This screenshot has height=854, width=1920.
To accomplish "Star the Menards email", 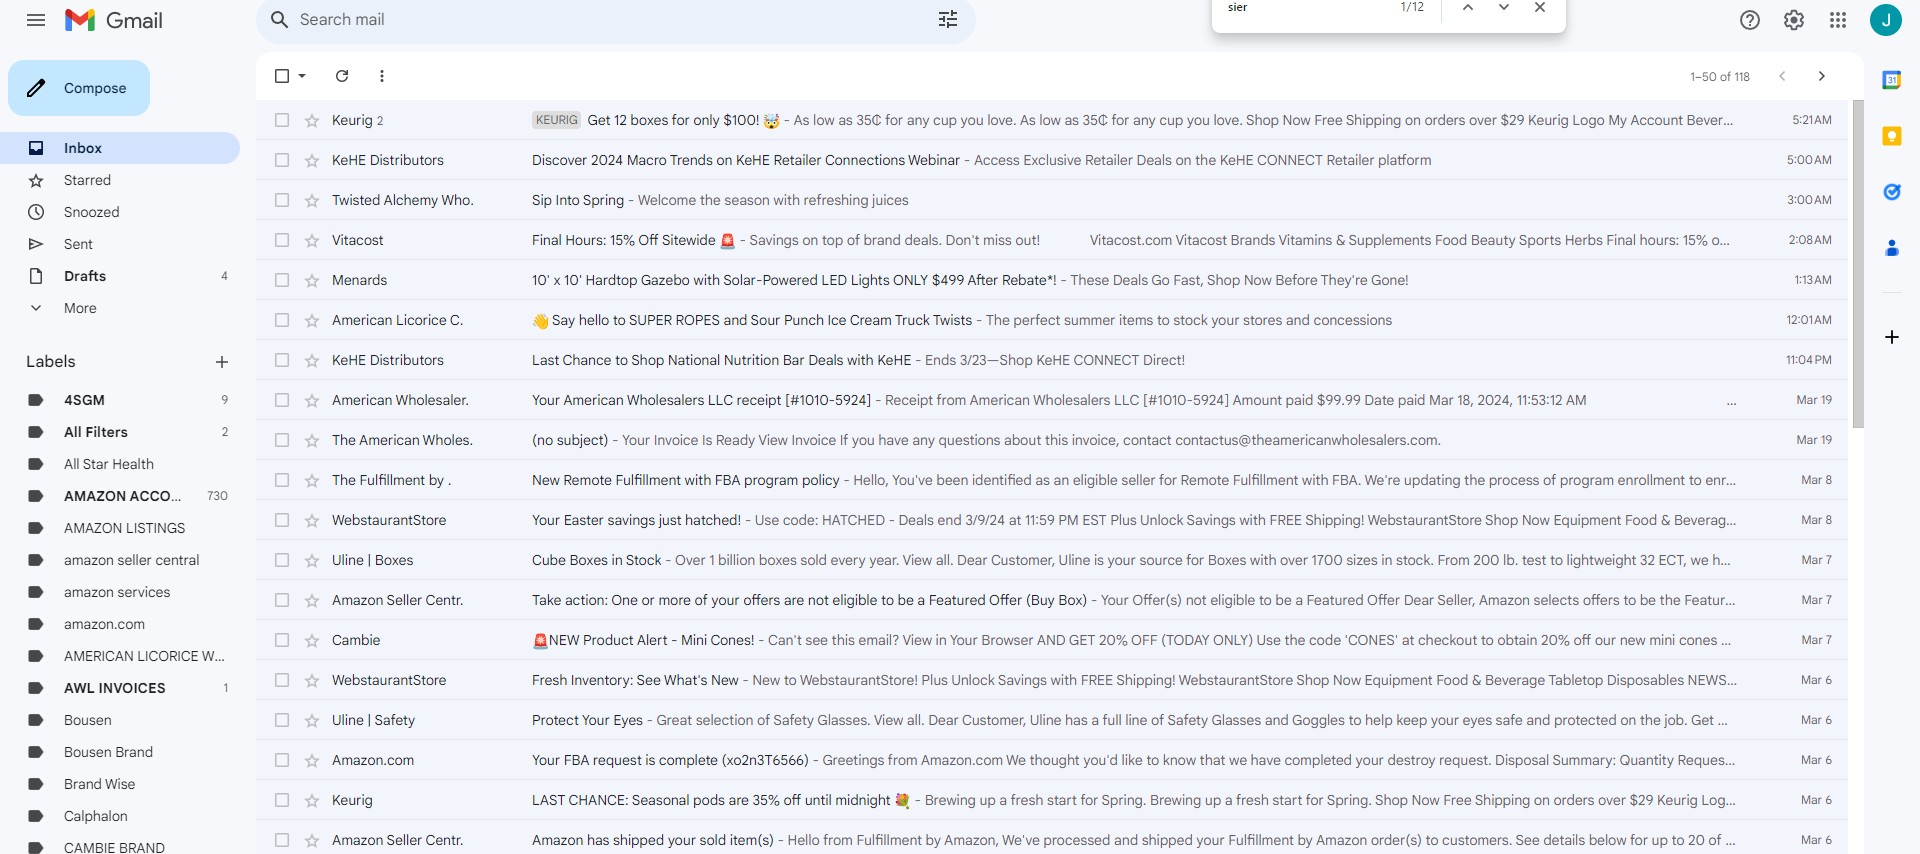I will 312,280.
